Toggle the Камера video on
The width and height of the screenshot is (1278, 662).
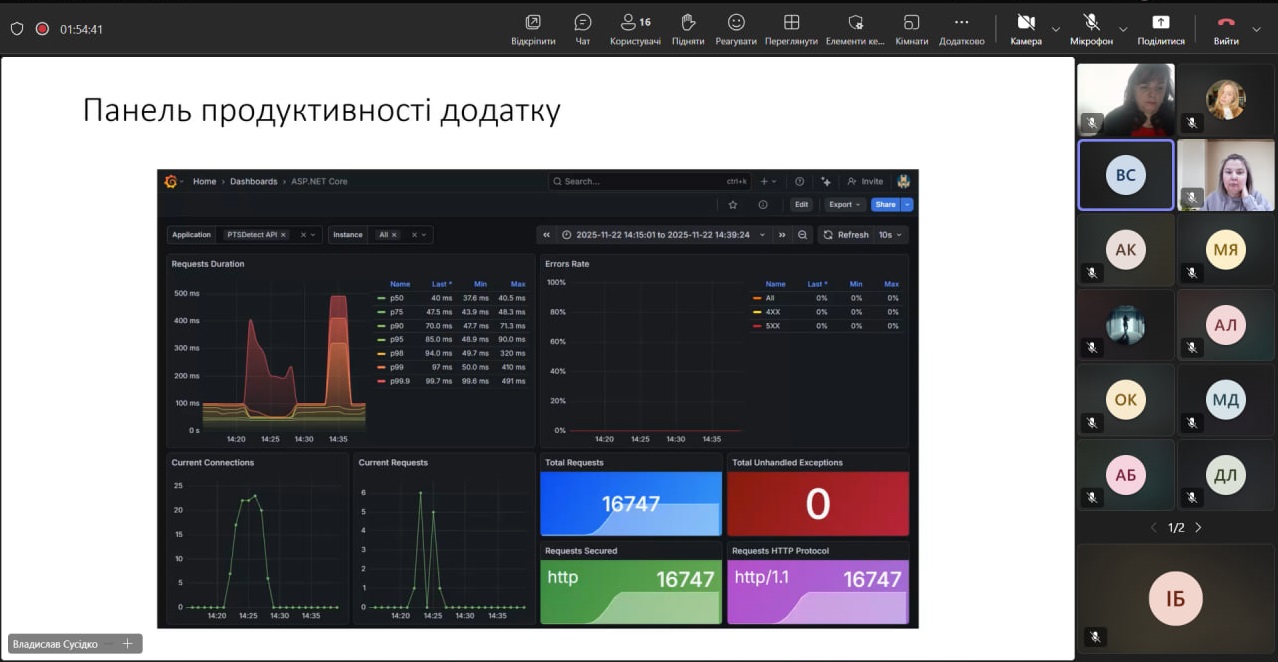pos(1025,23)
